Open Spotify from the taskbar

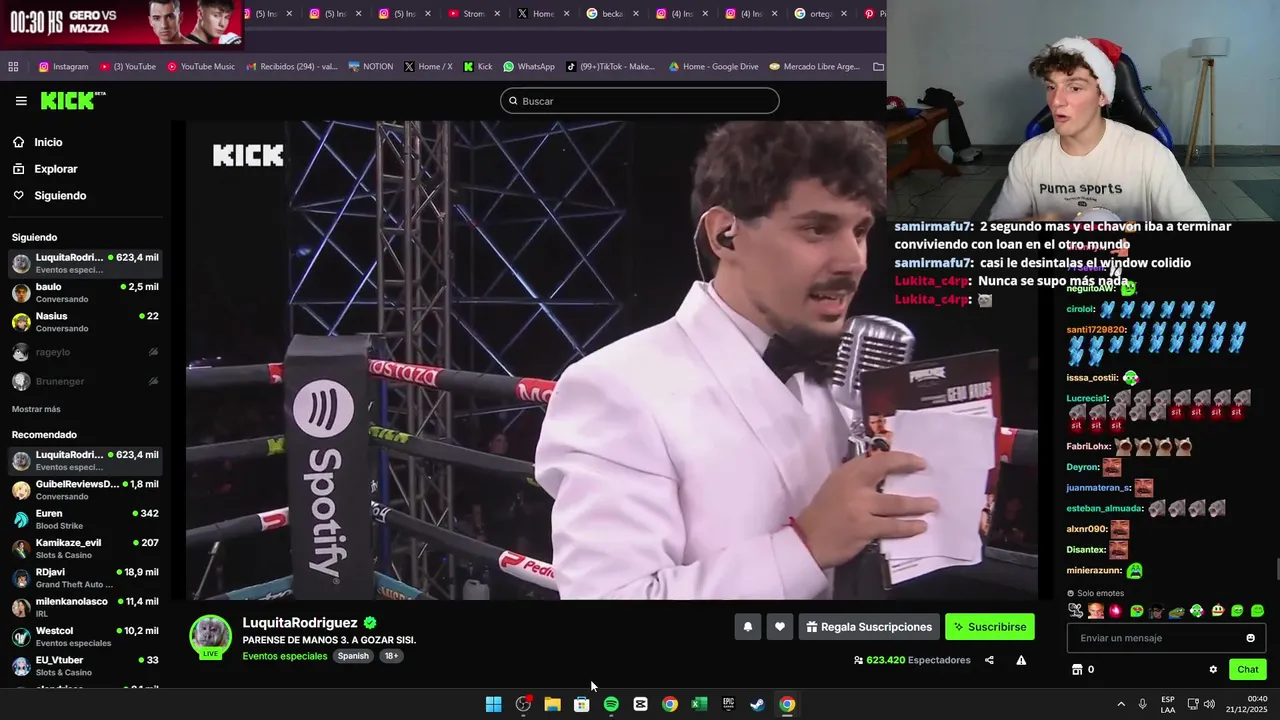pyautogui.click(x=611, y=704)
